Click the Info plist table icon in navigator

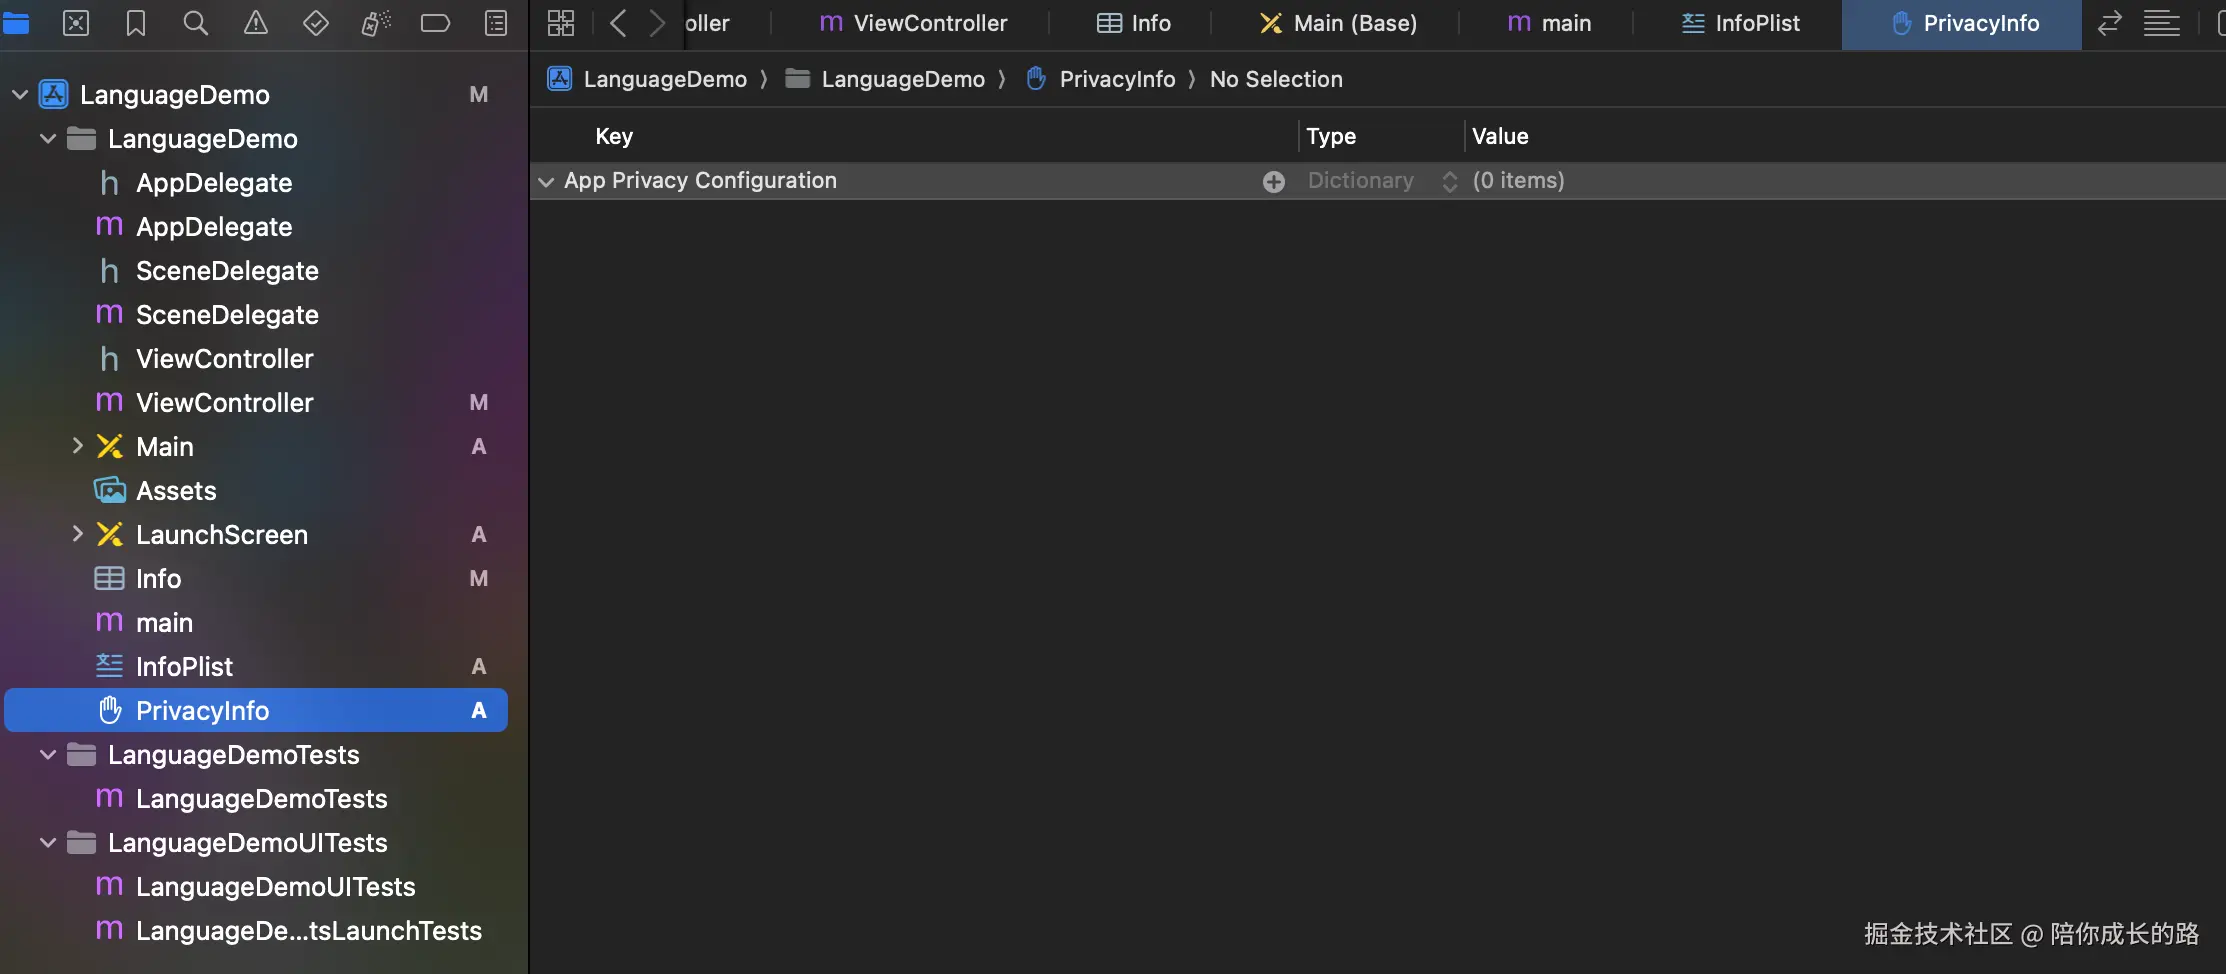tap(109, 579)
